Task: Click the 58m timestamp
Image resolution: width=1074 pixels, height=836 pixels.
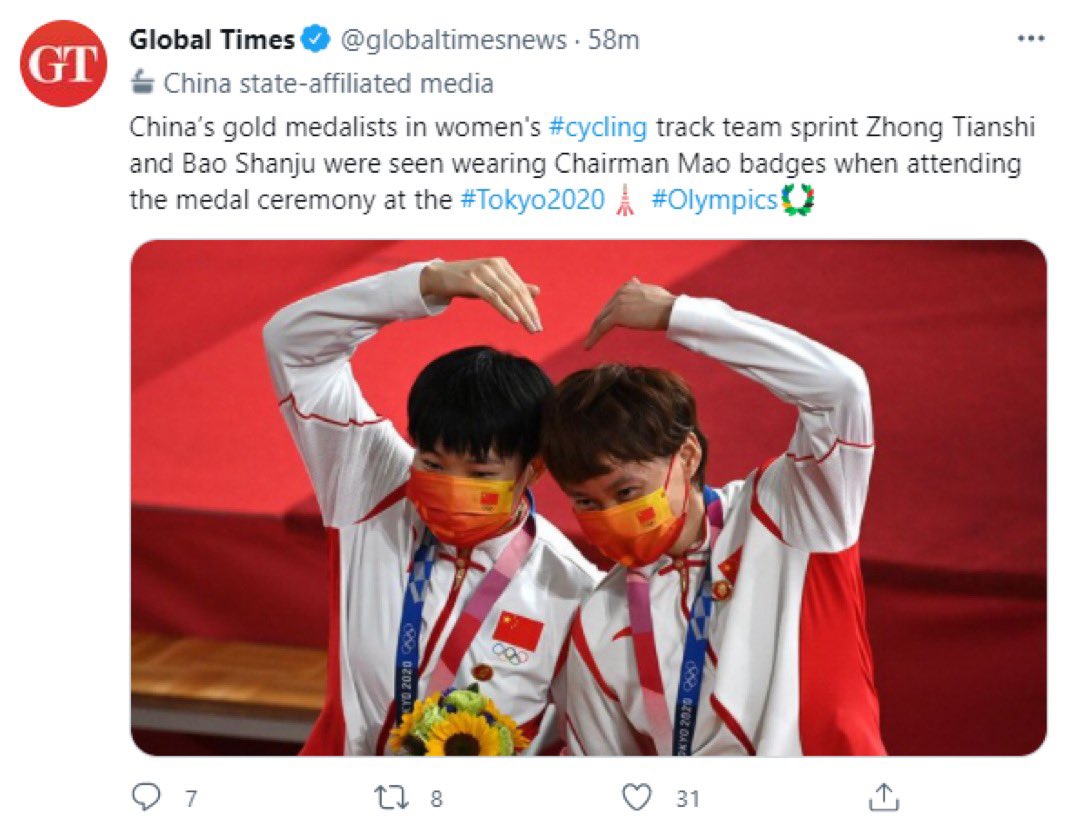Action: 613,40
